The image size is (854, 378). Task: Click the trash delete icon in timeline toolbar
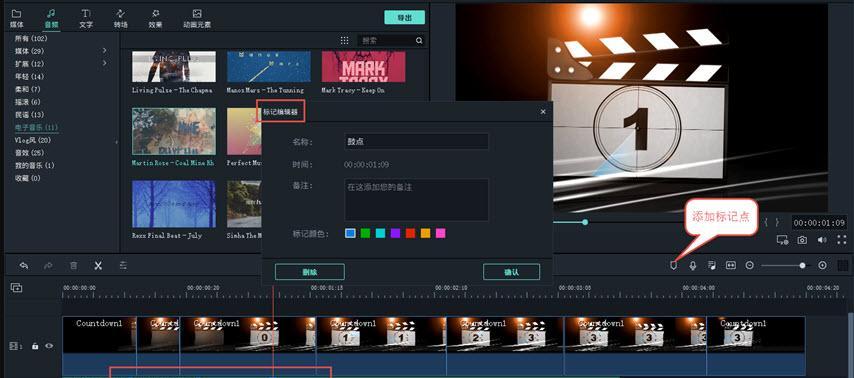click(74, 265)
